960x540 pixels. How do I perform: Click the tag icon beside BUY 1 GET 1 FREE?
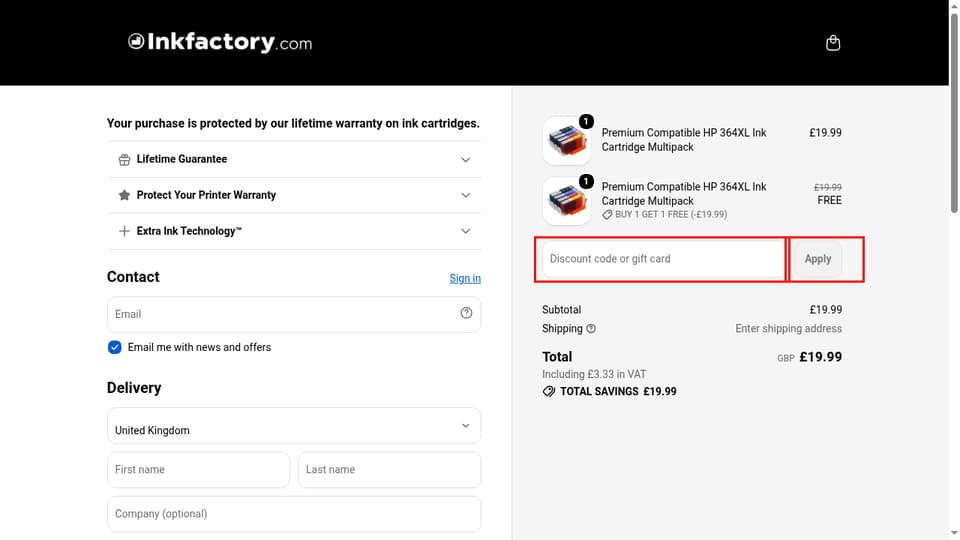607,215
